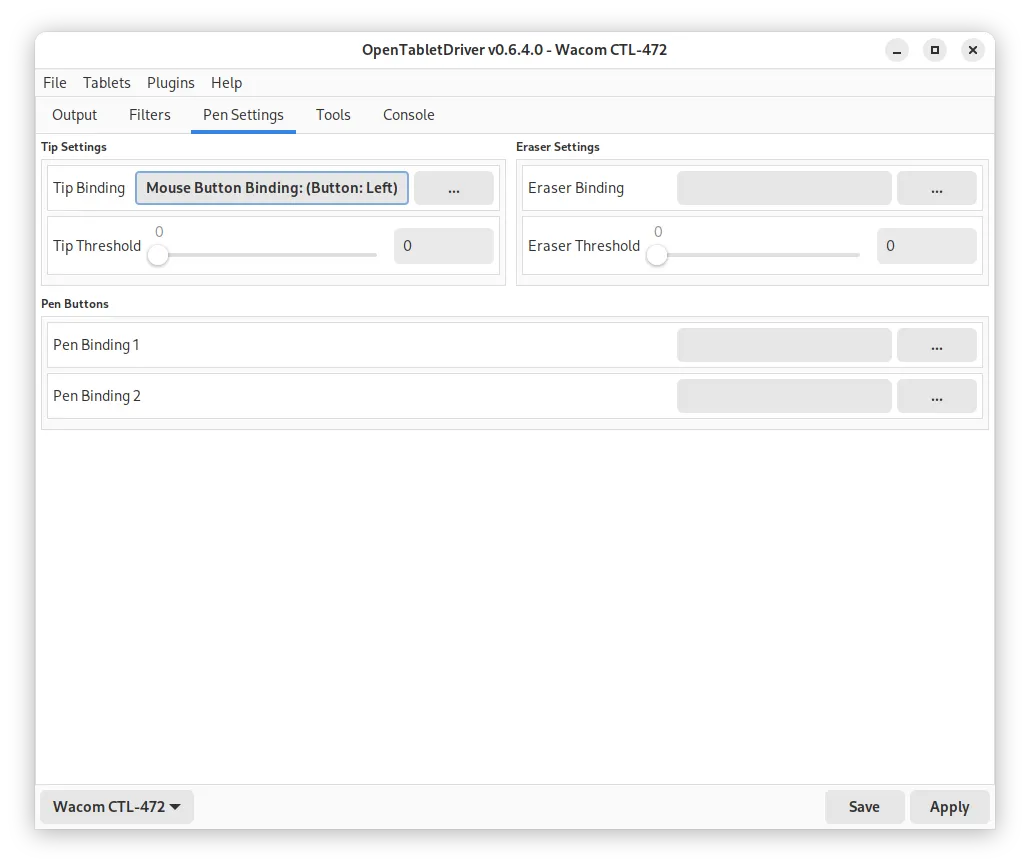Open Tip Binding advanced editor ellipsis button
Screen dimensions: 1030x867
(454, 188)
